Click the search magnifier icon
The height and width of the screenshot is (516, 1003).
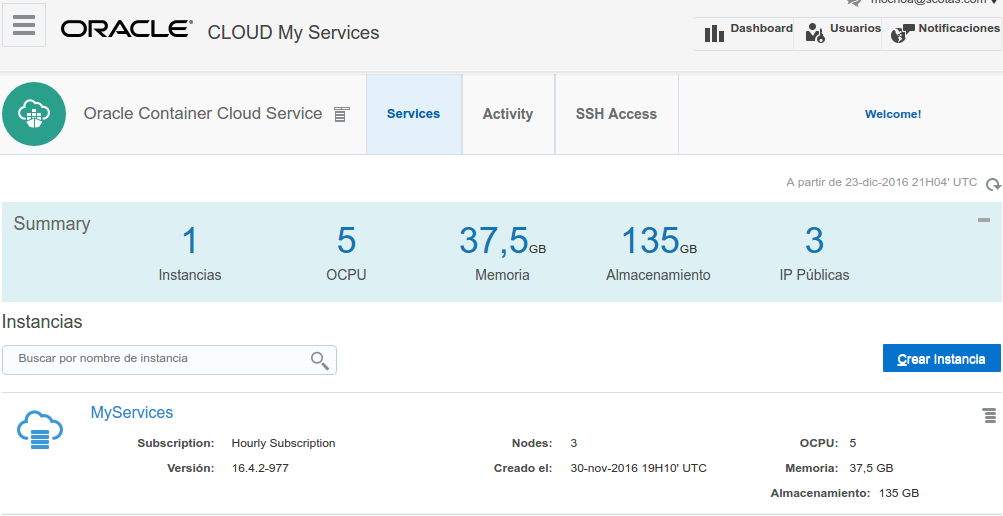pyautogui.click(x=320, y=360)
